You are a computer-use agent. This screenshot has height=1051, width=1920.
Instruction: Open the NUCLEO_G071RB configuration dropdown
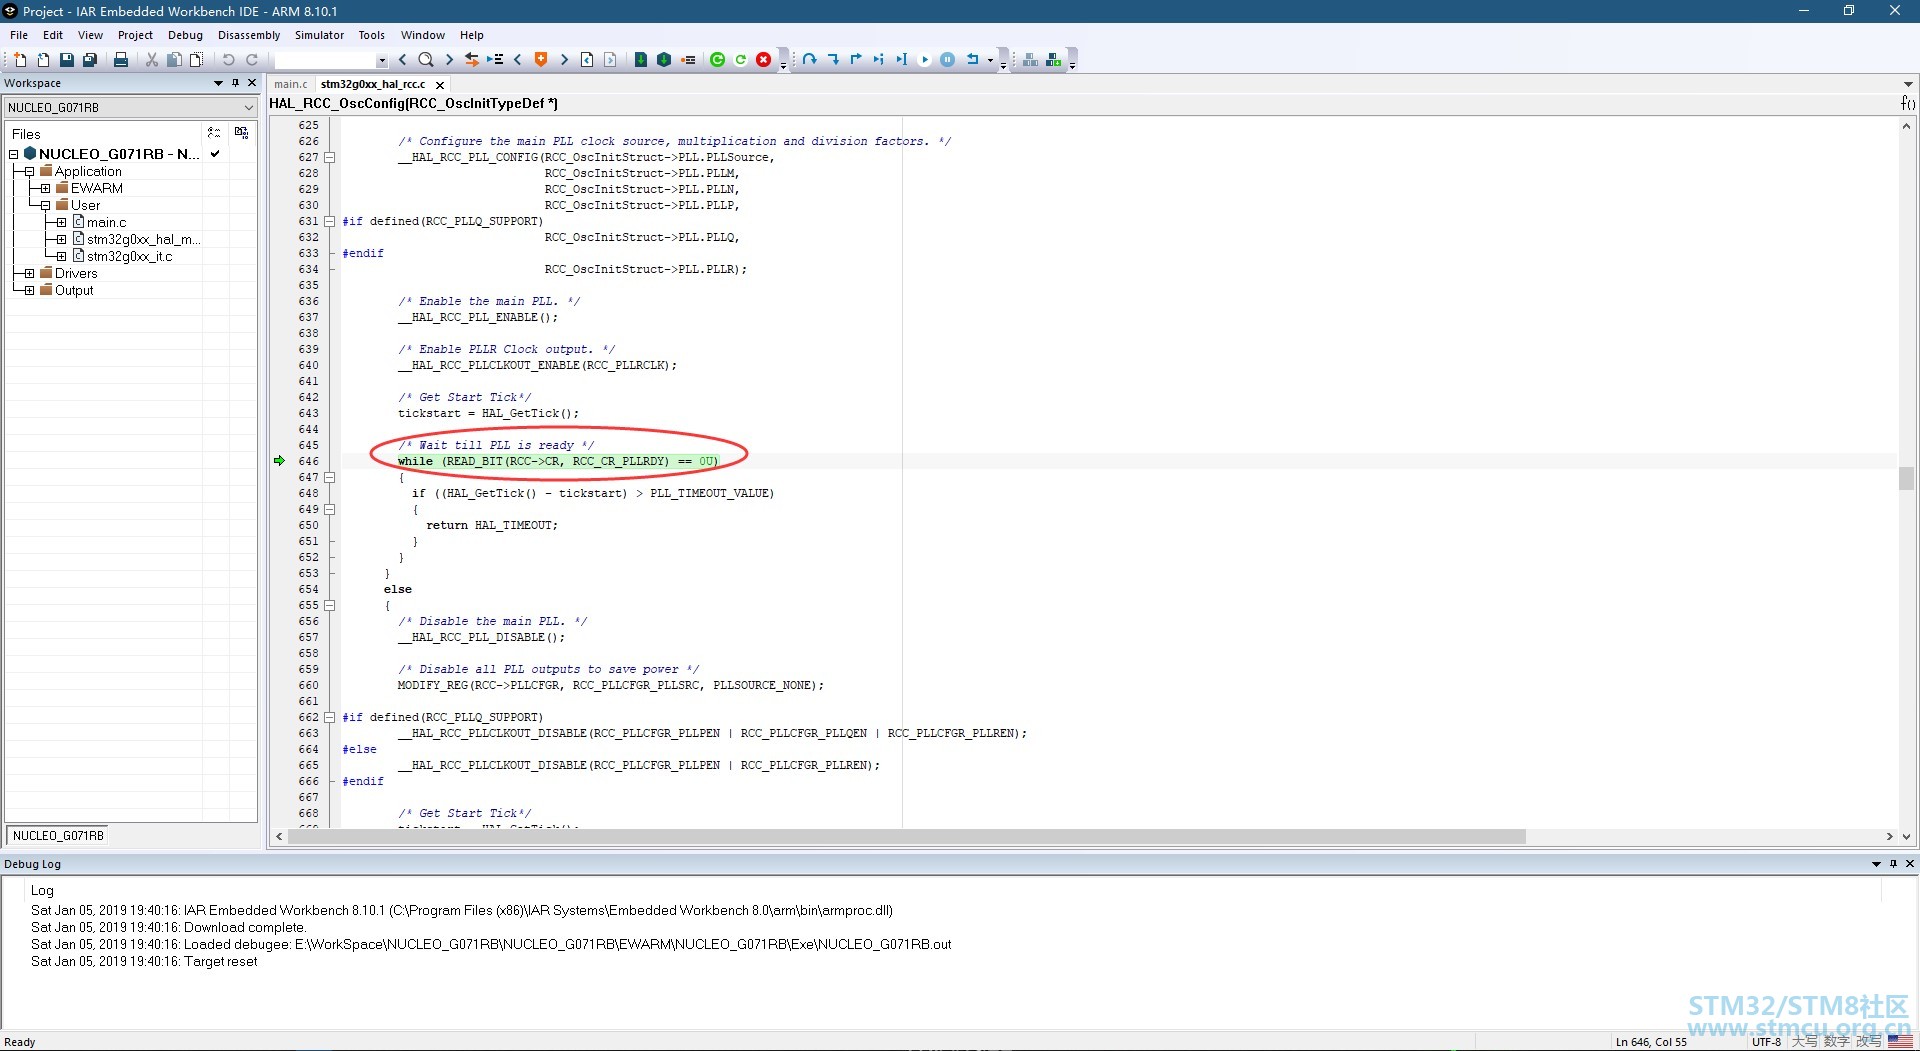click(130, 107)
